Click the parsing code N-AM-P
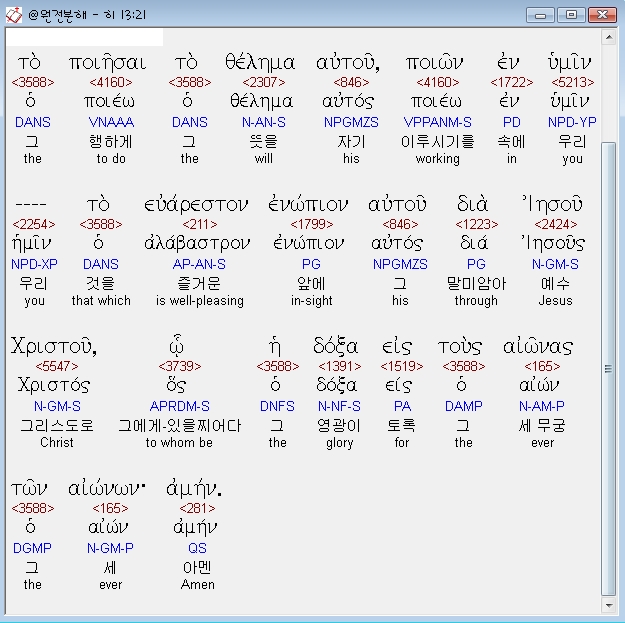 542,406
